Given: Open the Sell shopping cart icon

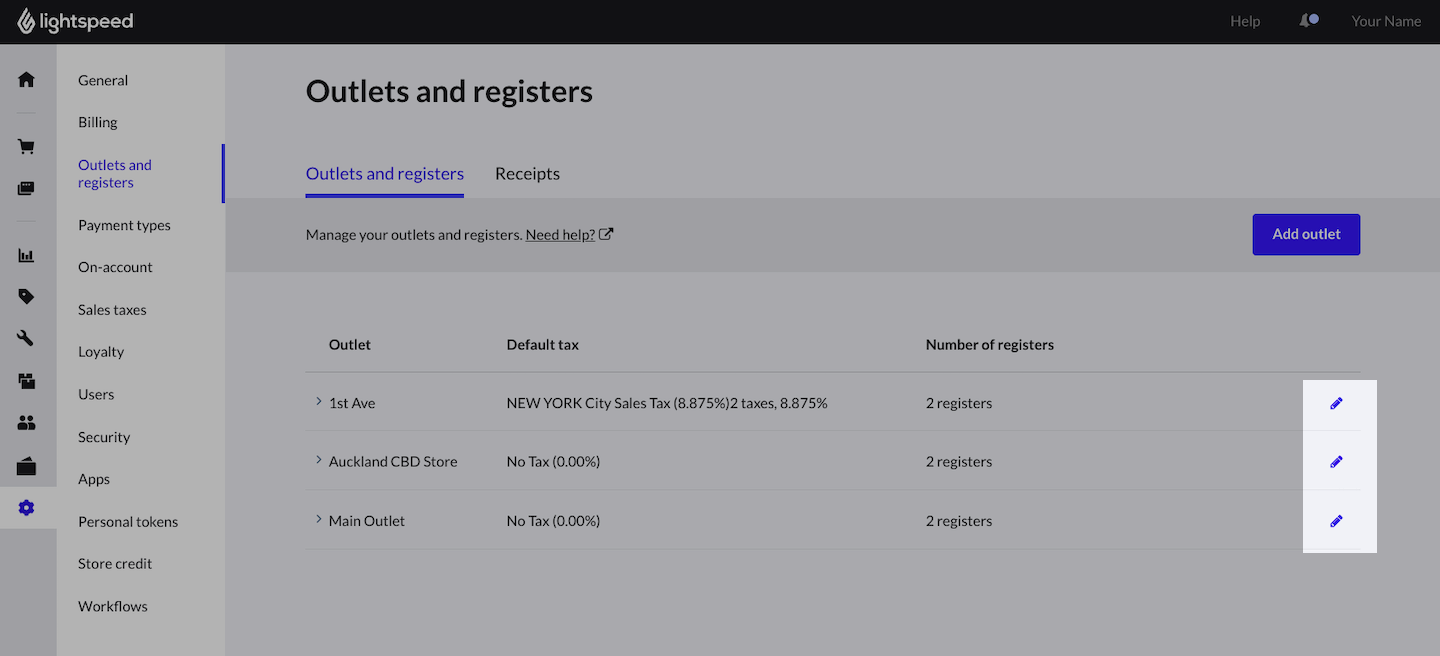Looking at the screenshot, I should tap(26, 147).
